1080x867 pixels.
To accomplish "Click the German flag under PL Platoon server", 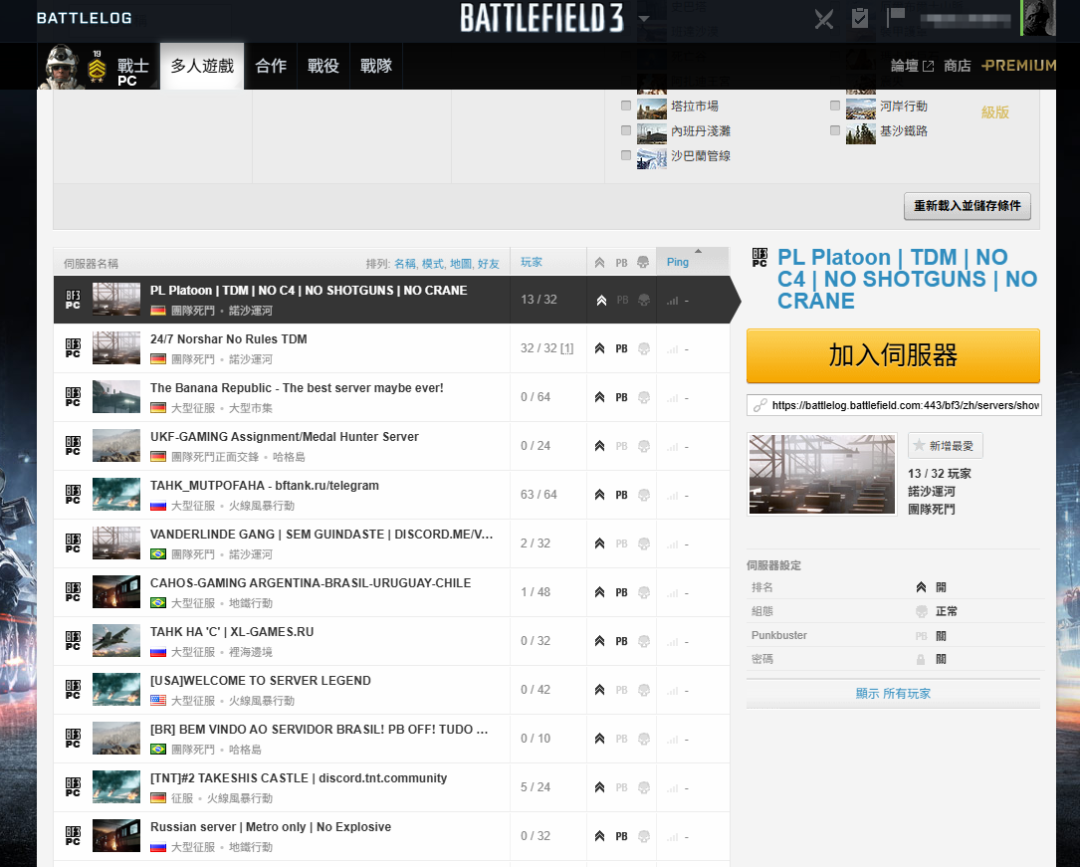I will coord(158,311).
